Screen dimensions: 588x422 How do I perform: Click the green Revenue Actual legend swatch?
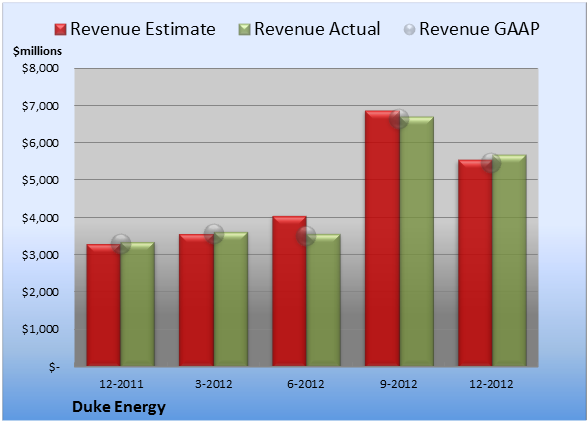pos(244,30)
